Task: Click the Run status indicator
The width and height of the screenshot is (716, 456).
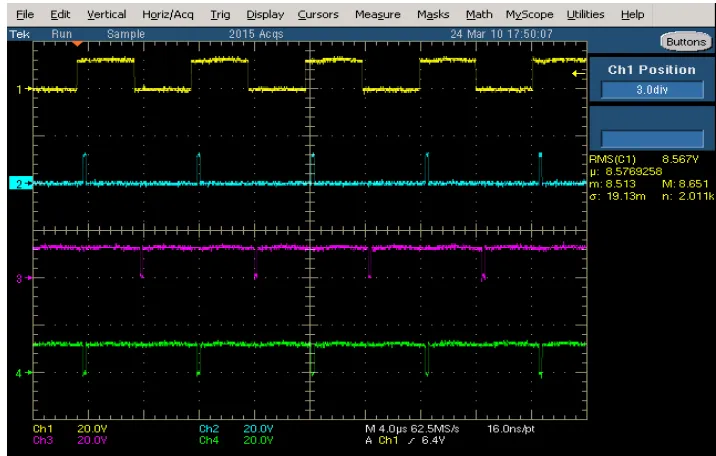Action: (x=62, y=34)
